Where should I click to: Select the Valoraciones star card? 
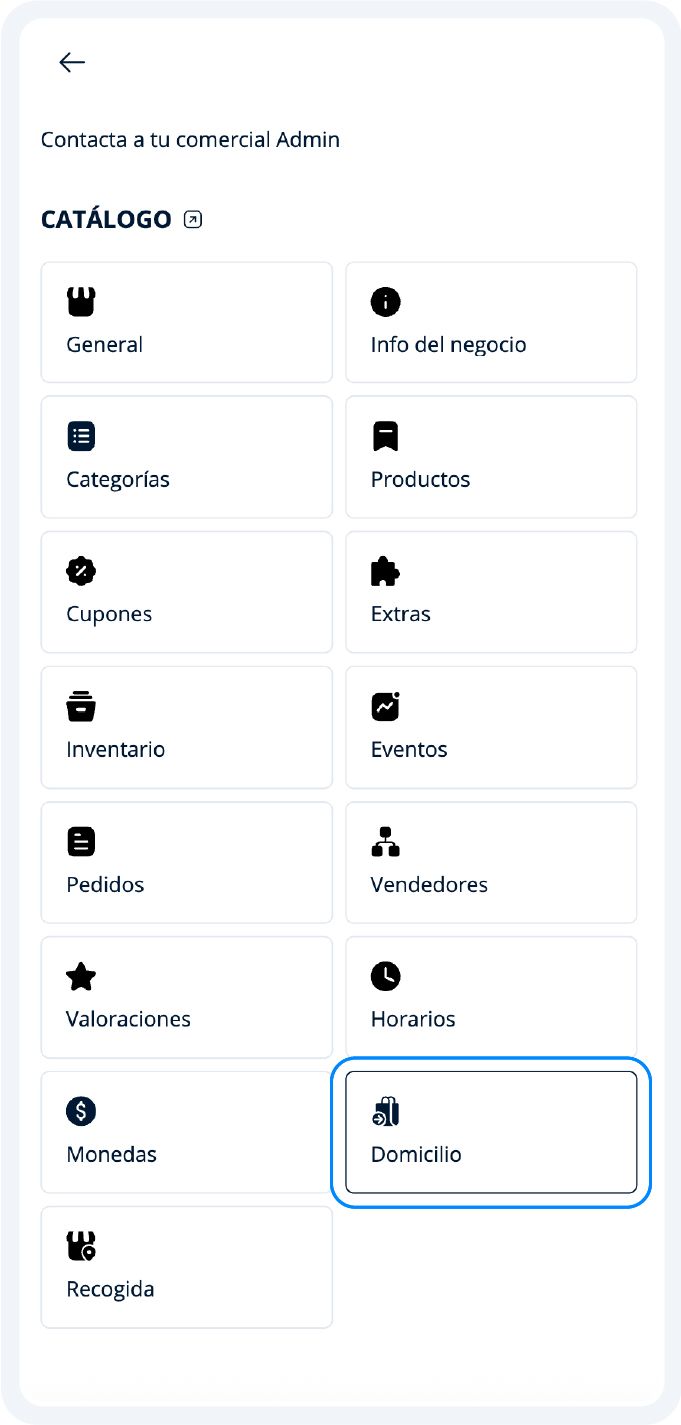[x=186, y=997]
